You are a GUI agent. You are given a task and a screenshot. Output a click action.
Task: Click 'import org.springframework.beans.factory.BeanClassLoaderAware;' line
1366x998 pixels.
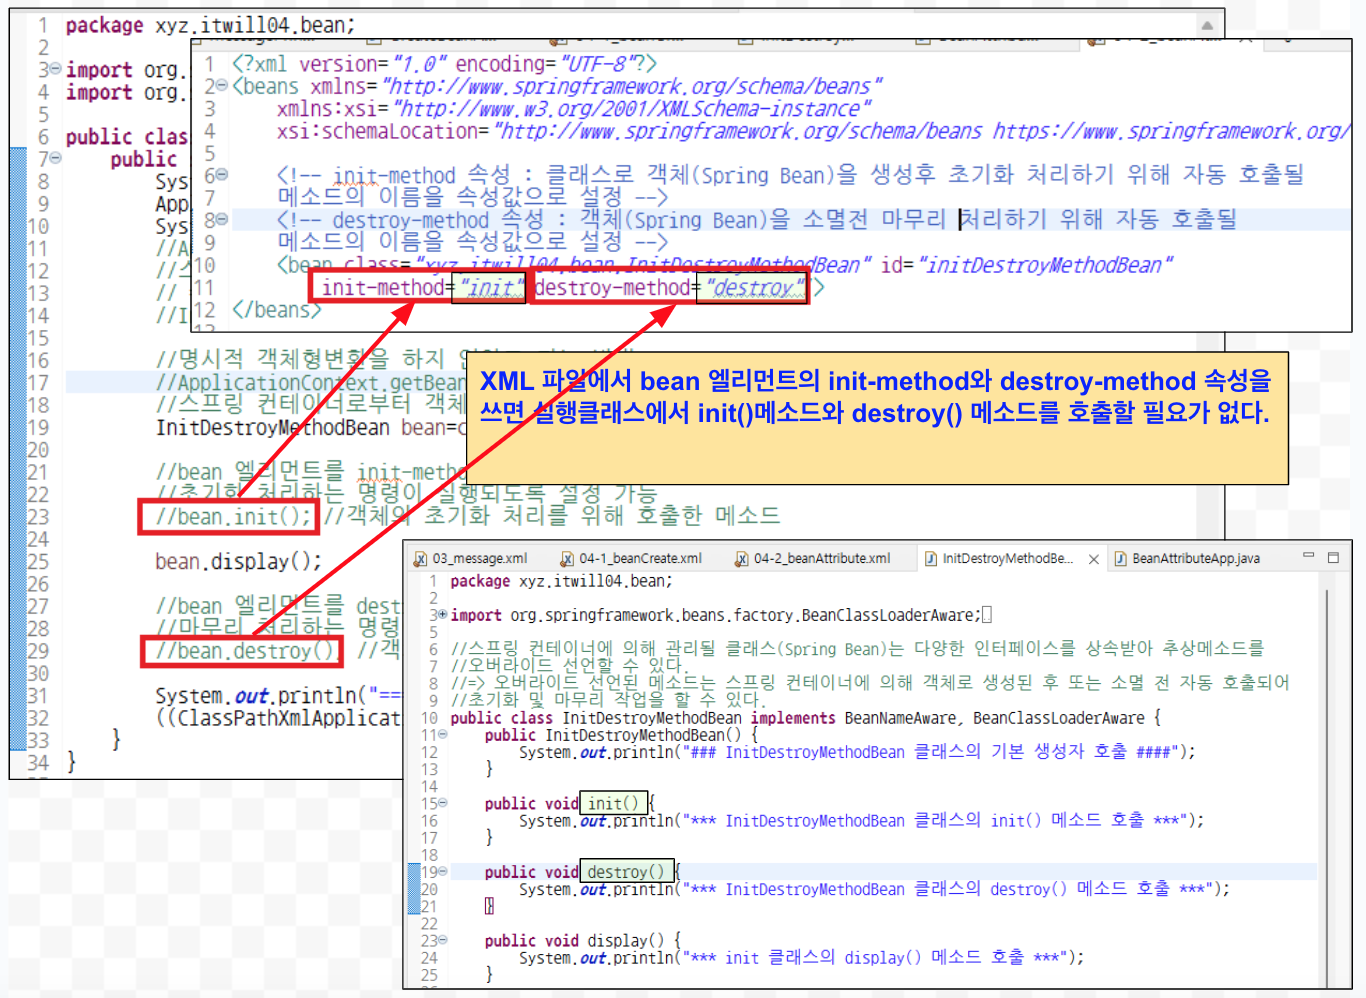[716, 616]
